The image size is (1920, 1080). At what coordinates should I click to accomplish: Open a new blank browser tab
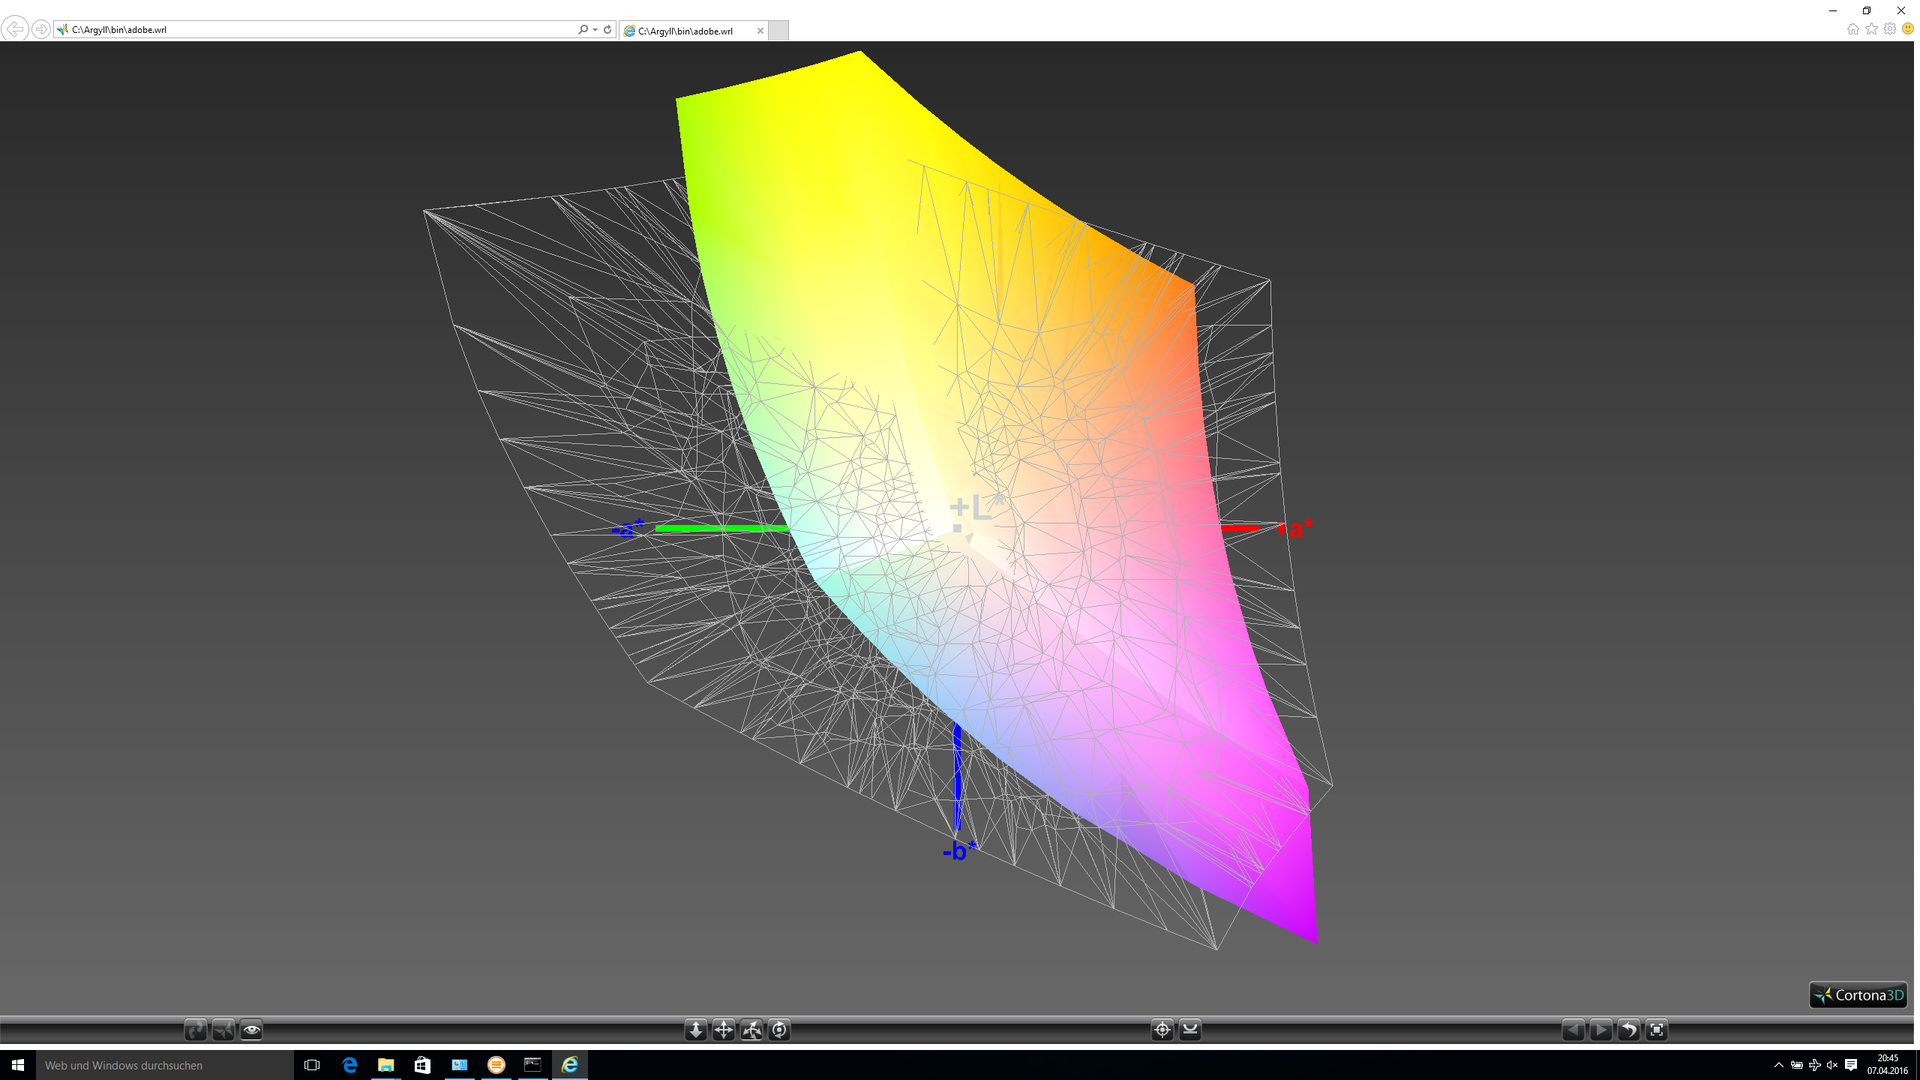778,31
